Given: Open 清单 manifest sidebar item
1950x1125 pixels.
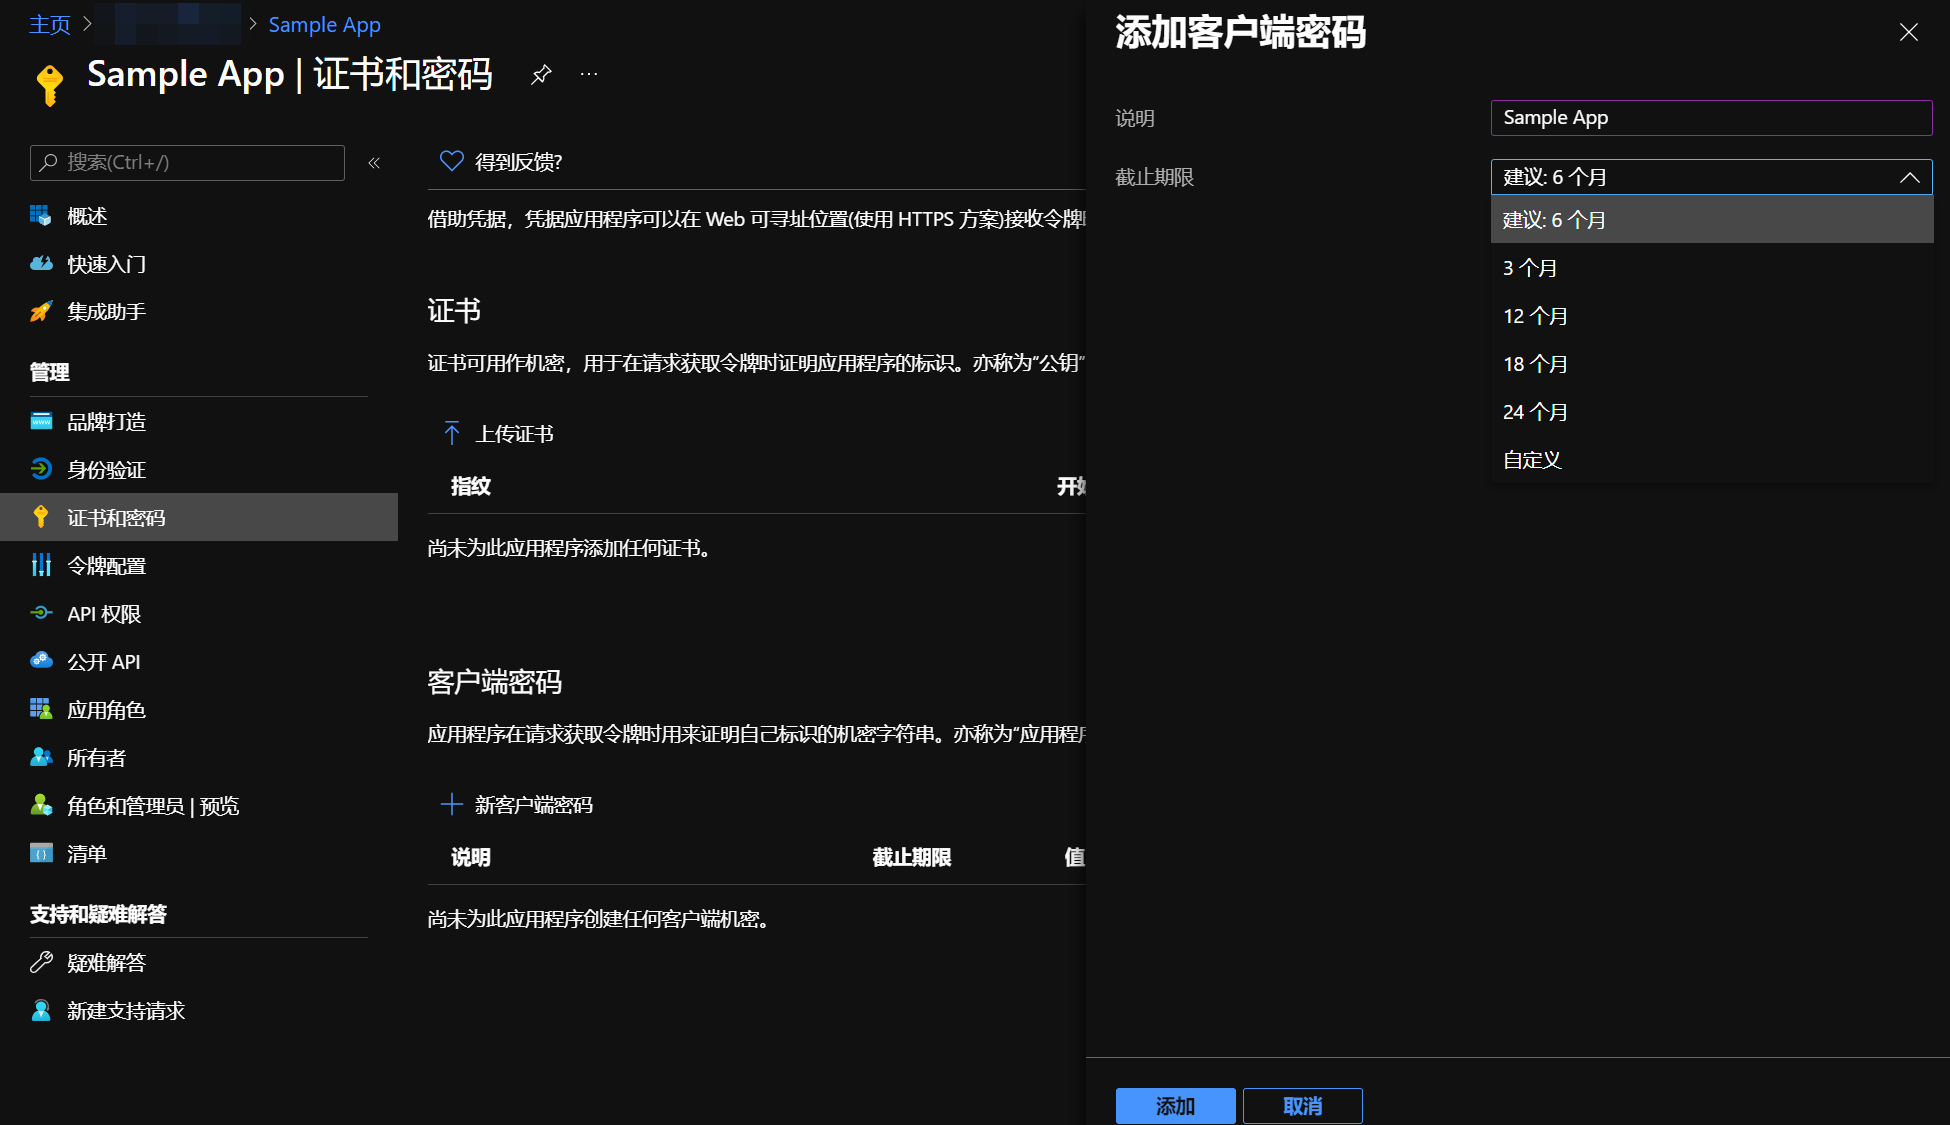Looking at the screenshot, I should [86, 854].
